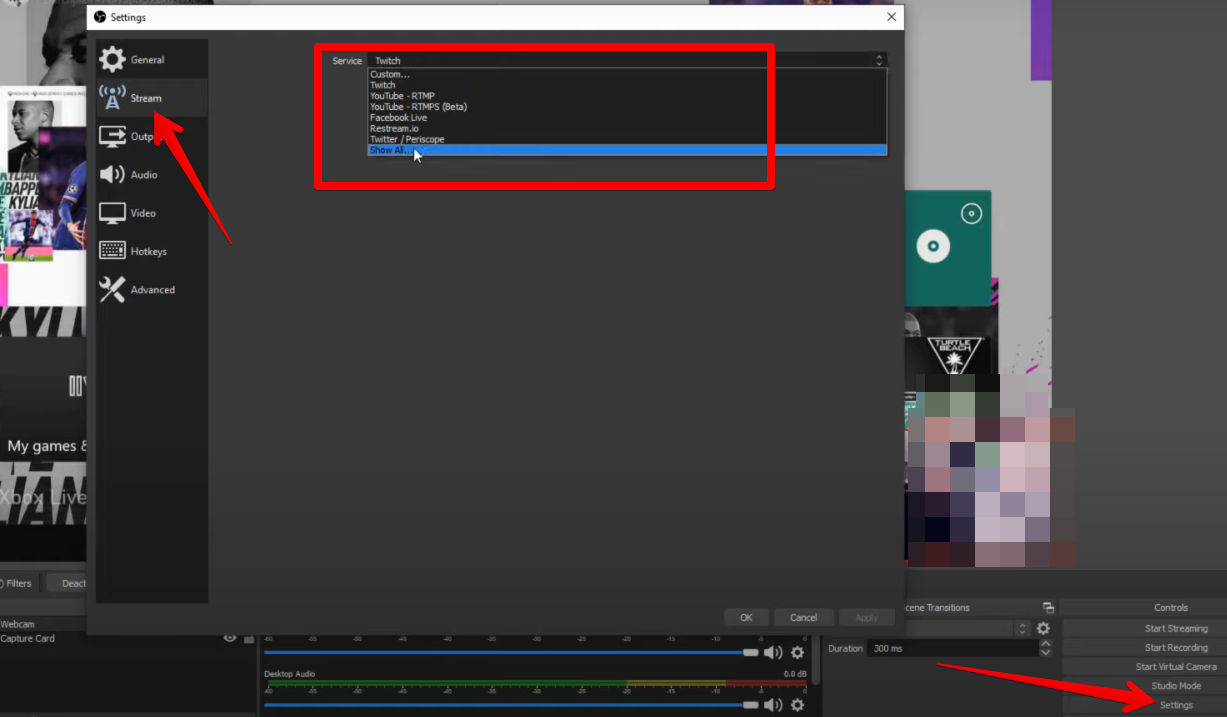
Task: Choose Twitch in the Service list
Action: coord(627,85)
